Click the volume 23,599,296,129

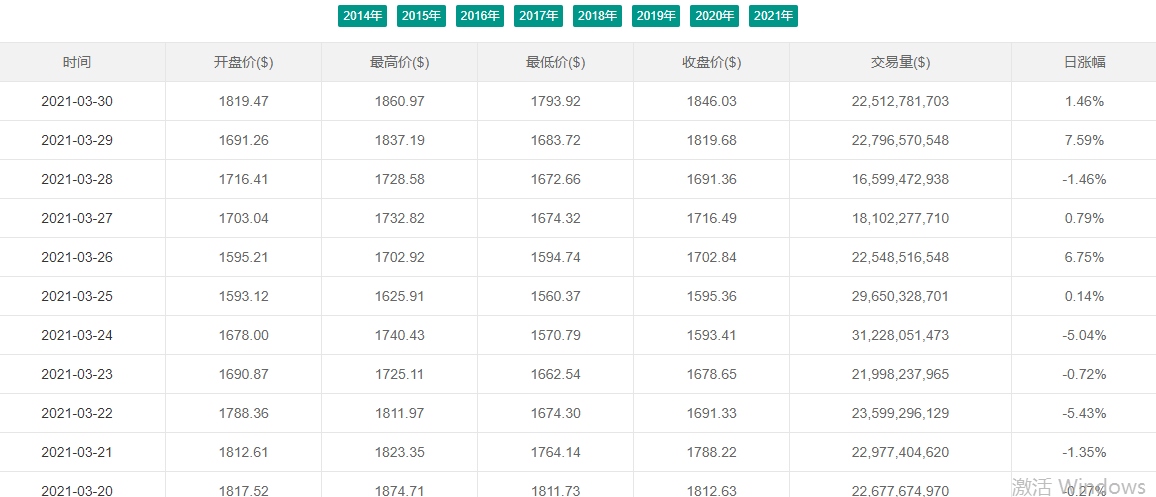click(900, 414)
